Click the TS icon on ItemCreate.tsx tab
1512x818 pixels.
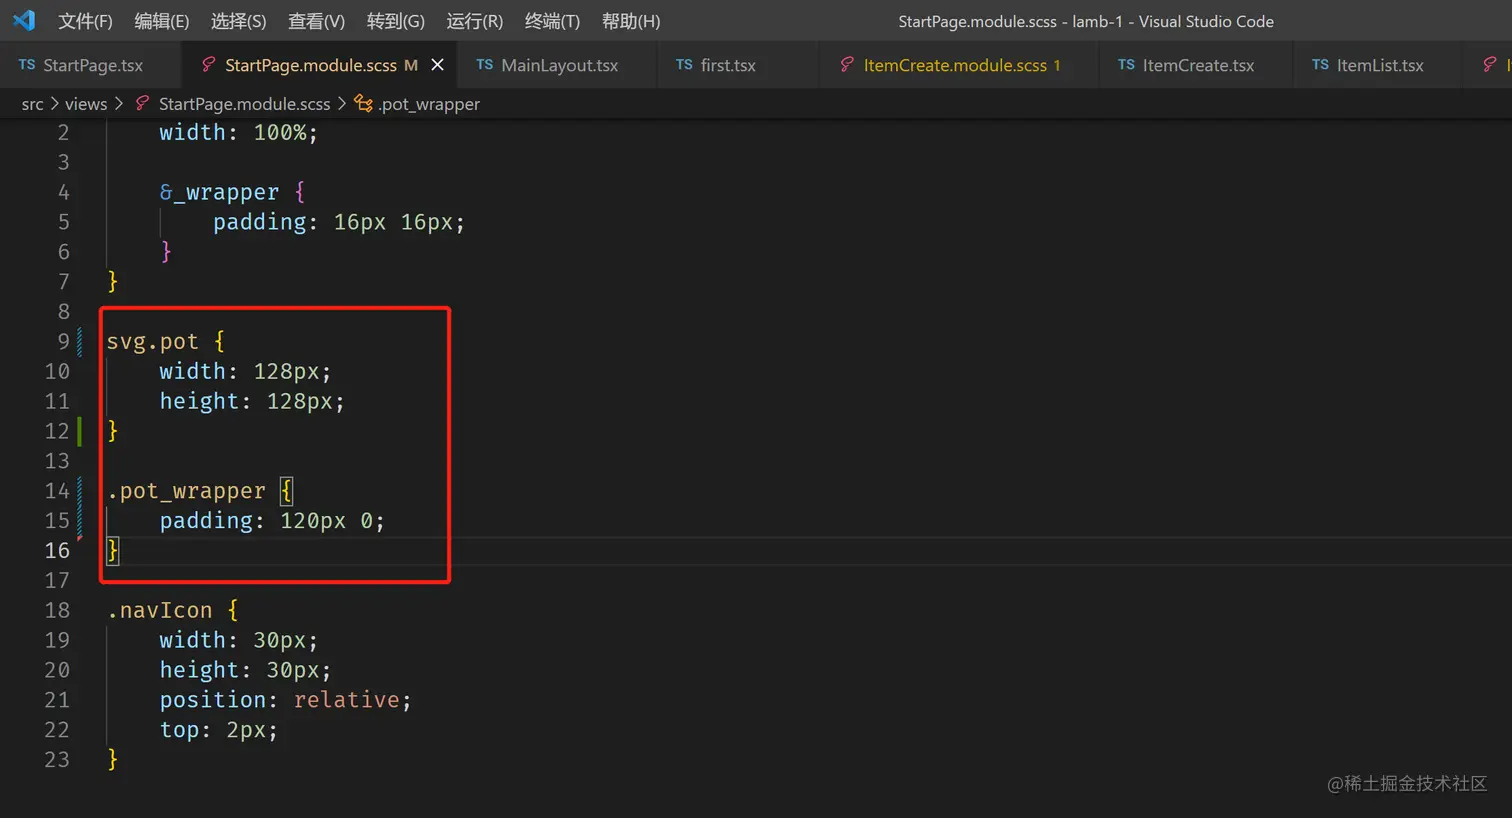tap(1126, 65)
